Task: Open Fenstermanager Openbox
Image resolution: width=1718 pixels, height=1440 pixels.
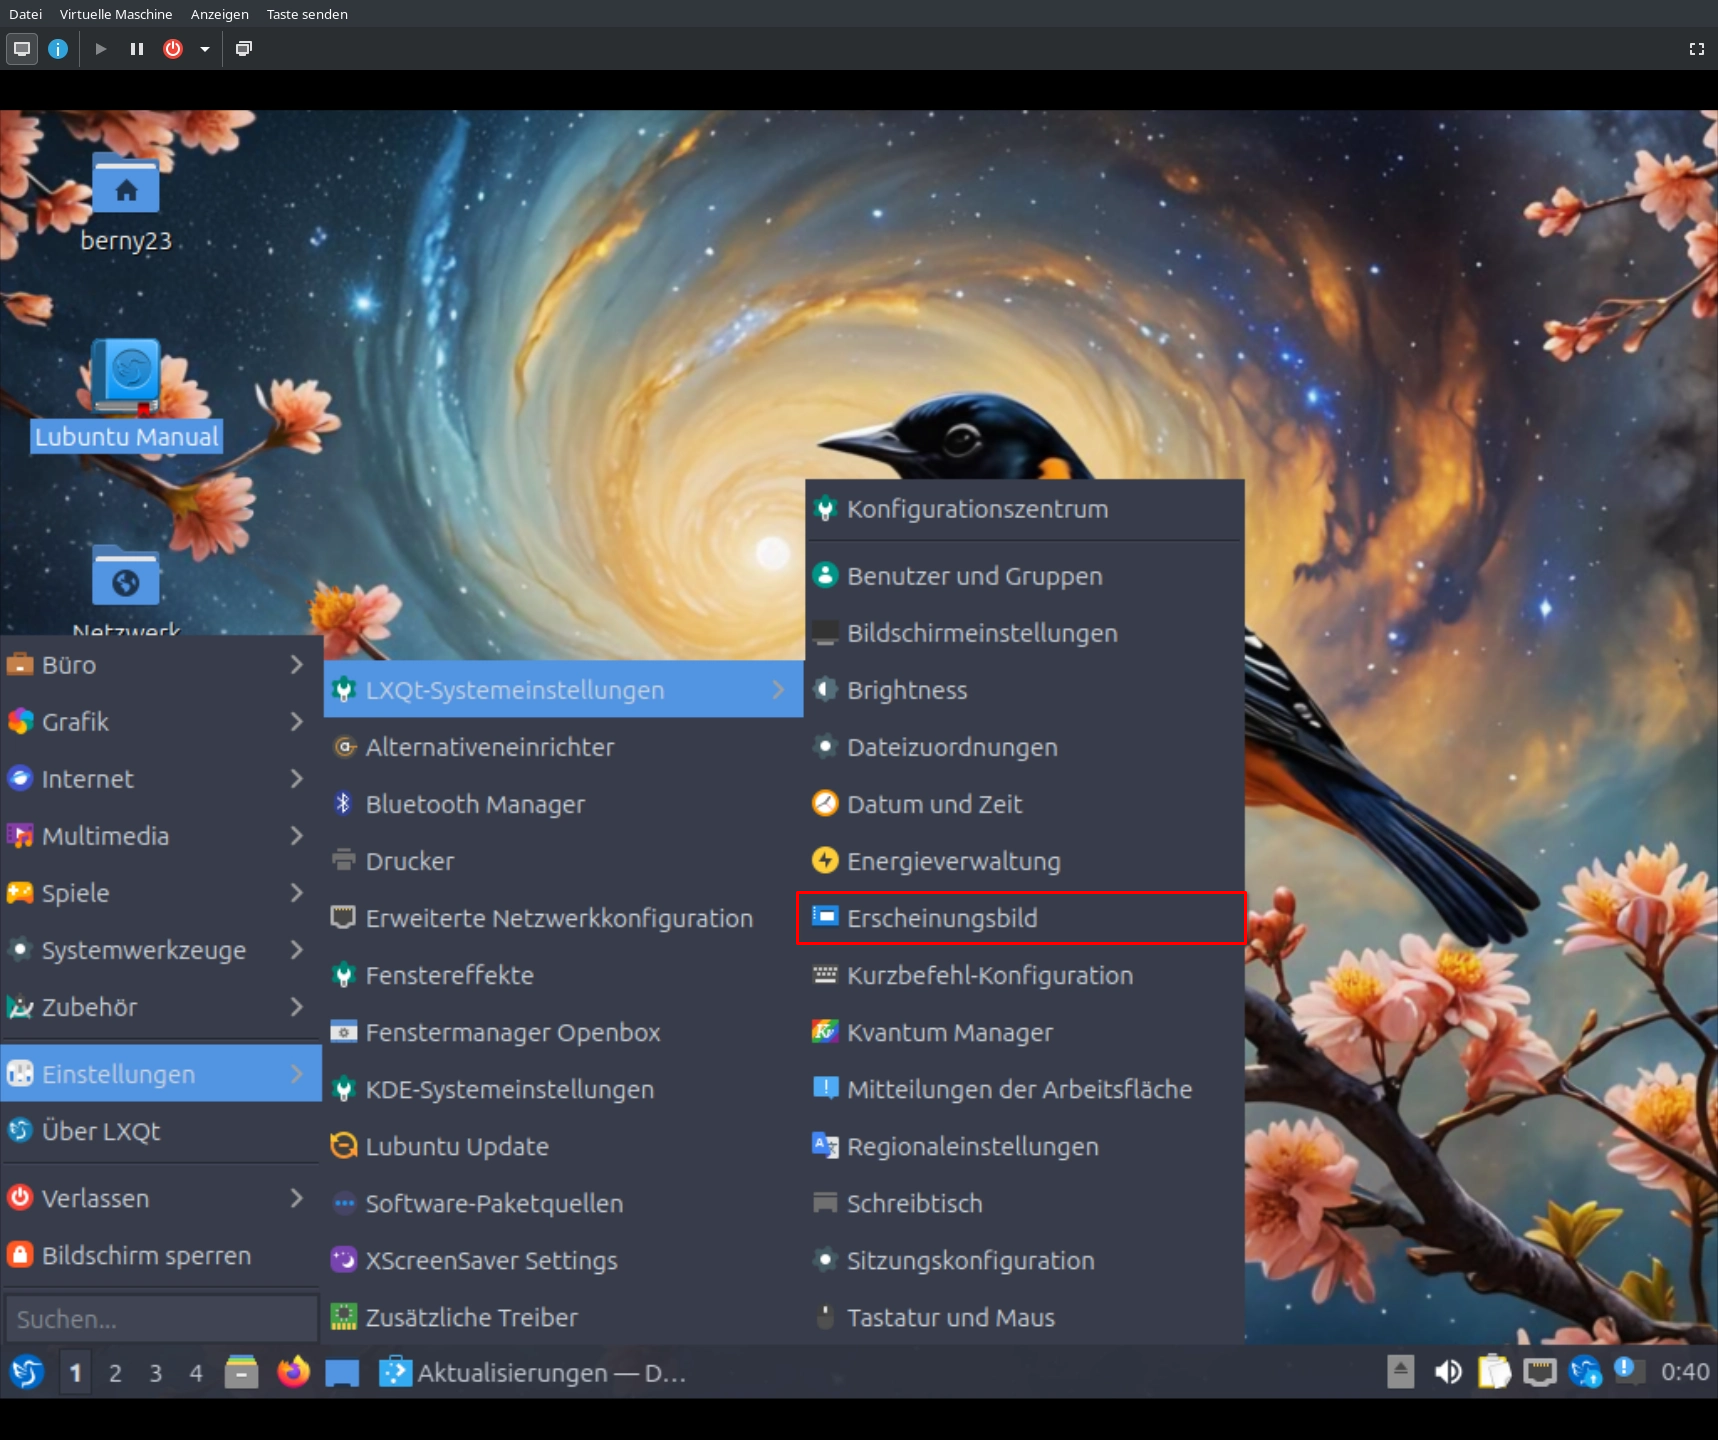Action: click(x=564, y=1032)
